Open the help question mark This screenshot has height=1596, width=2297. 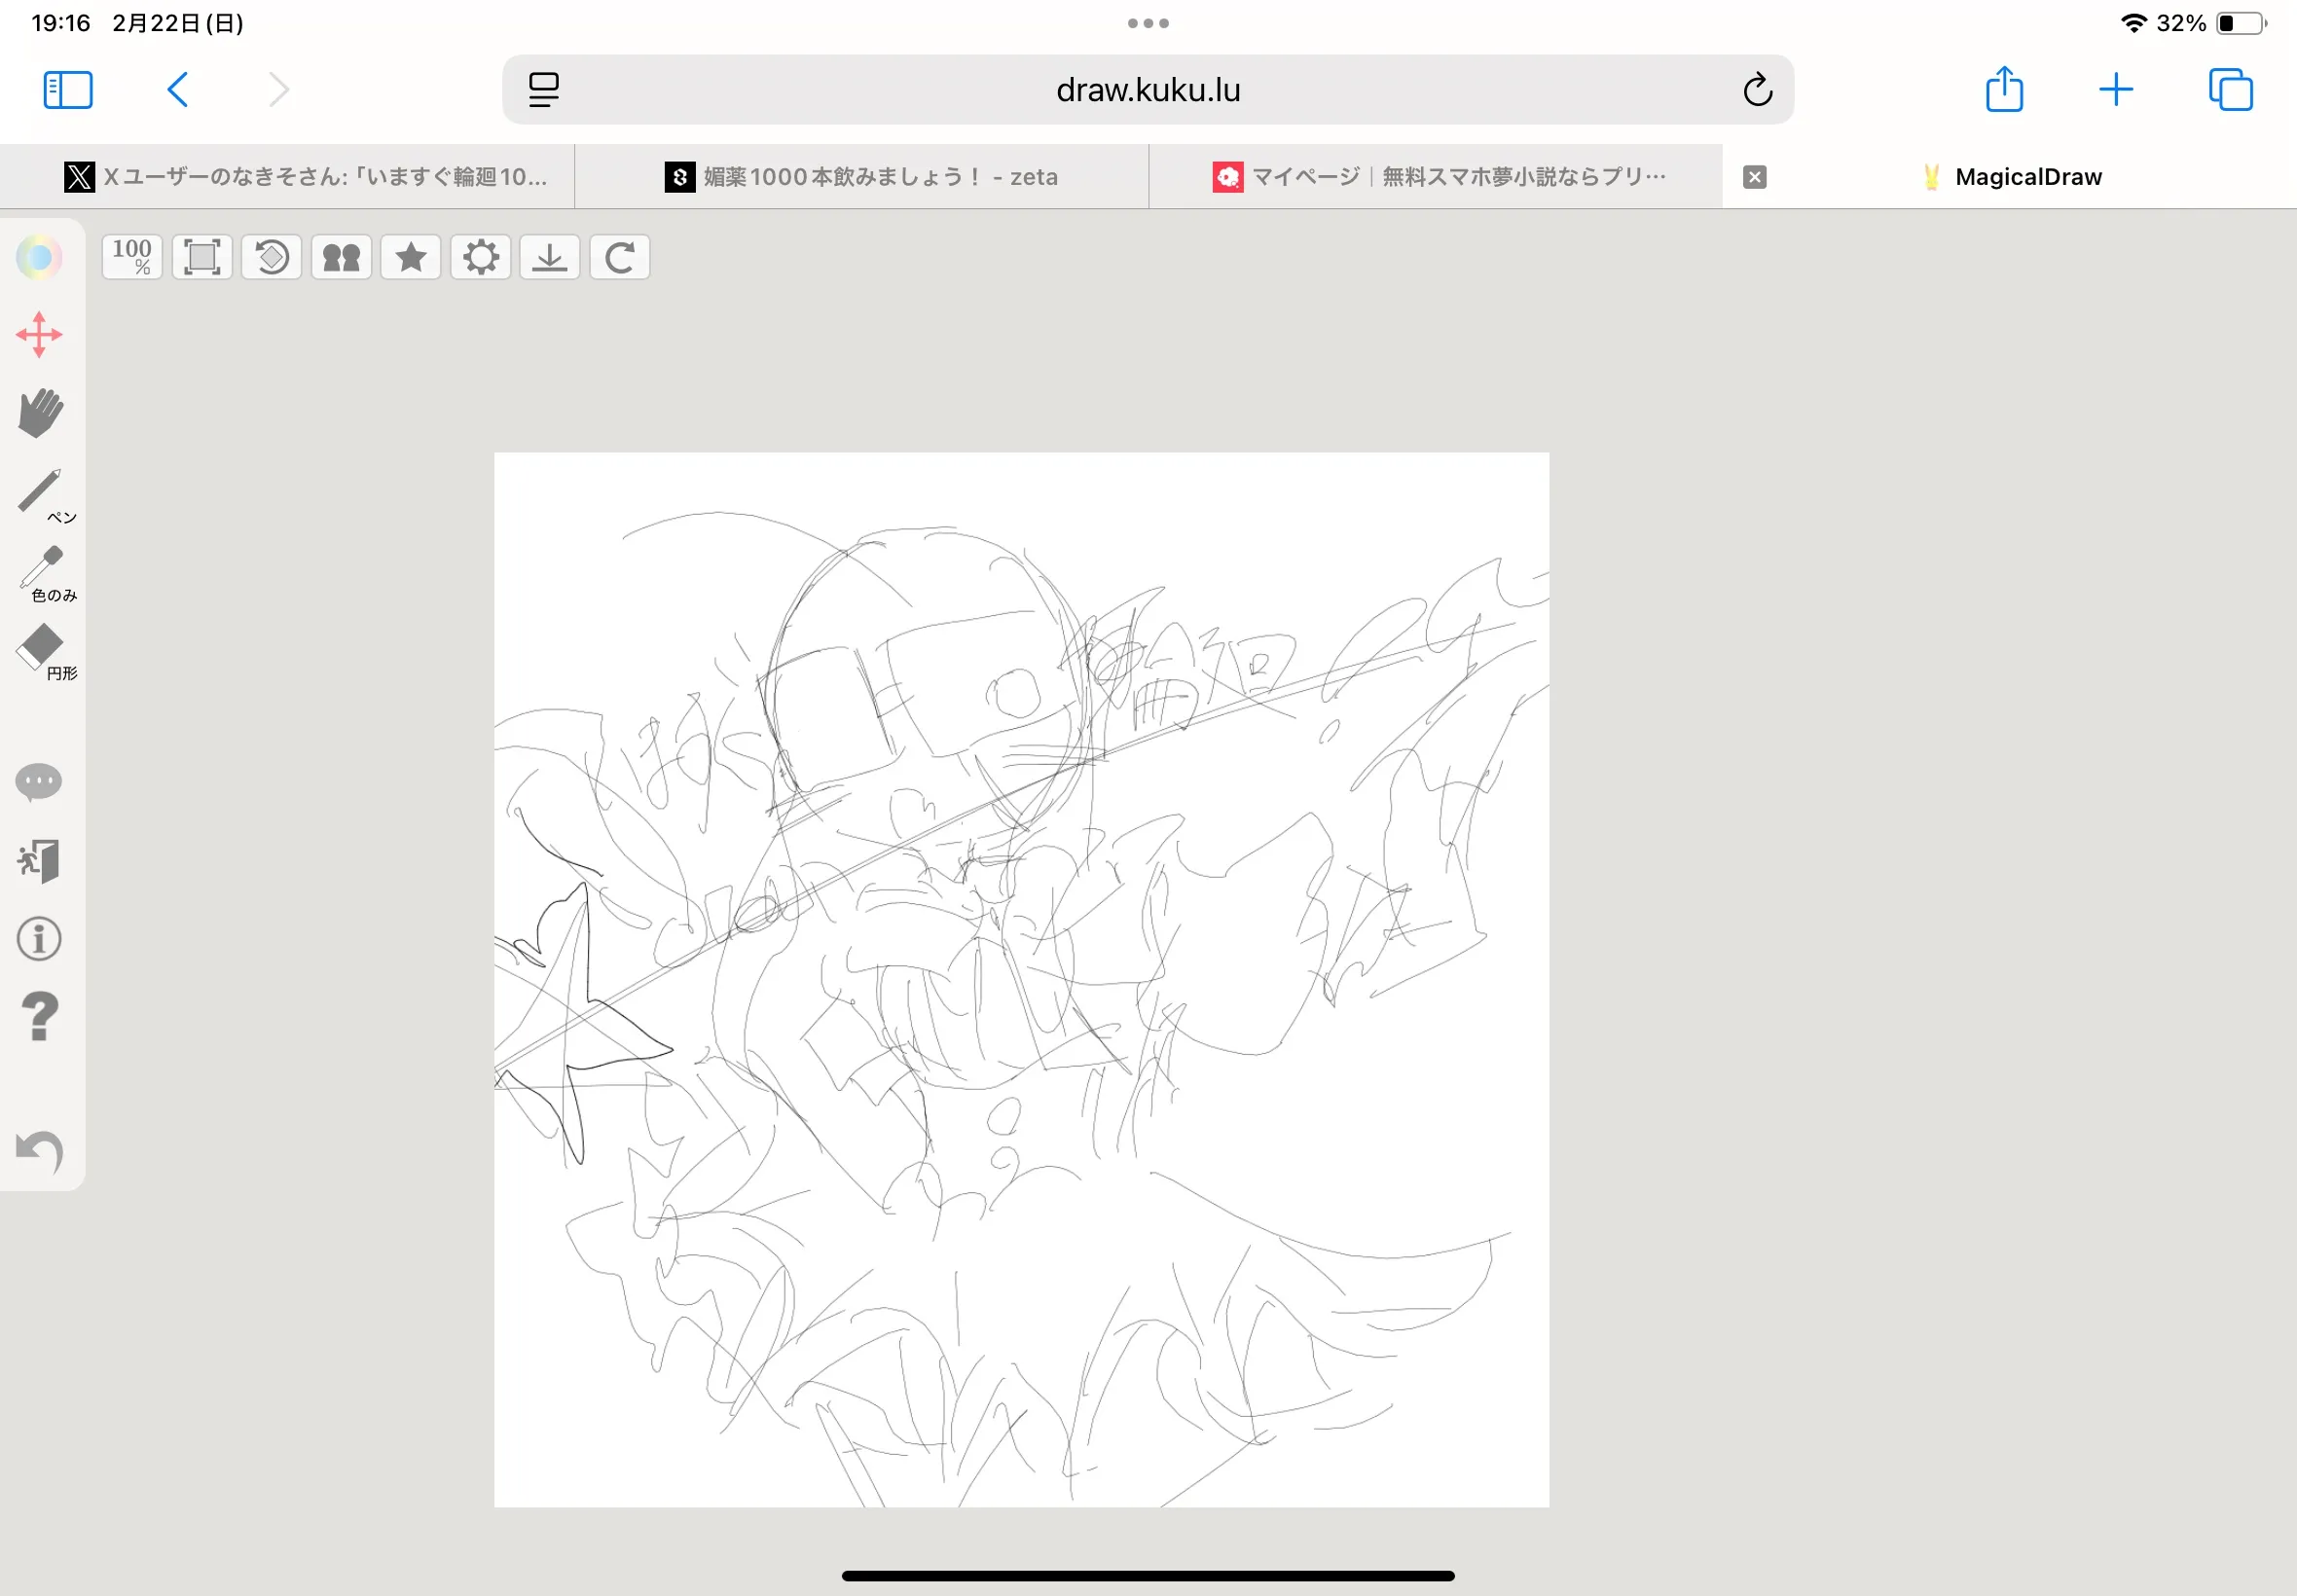[40, 1017]
